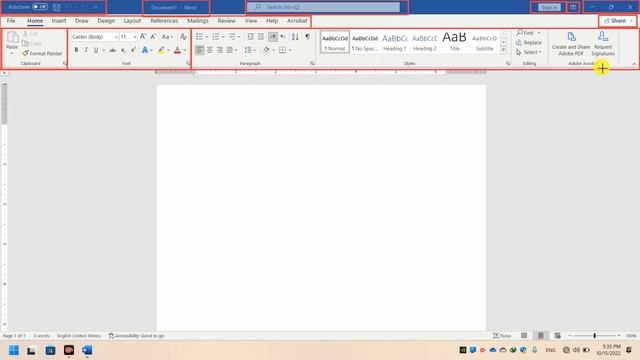Viewport: 640px width, 360px height.
Task: Switch to the Insert tab
Action: coord(59,21)
